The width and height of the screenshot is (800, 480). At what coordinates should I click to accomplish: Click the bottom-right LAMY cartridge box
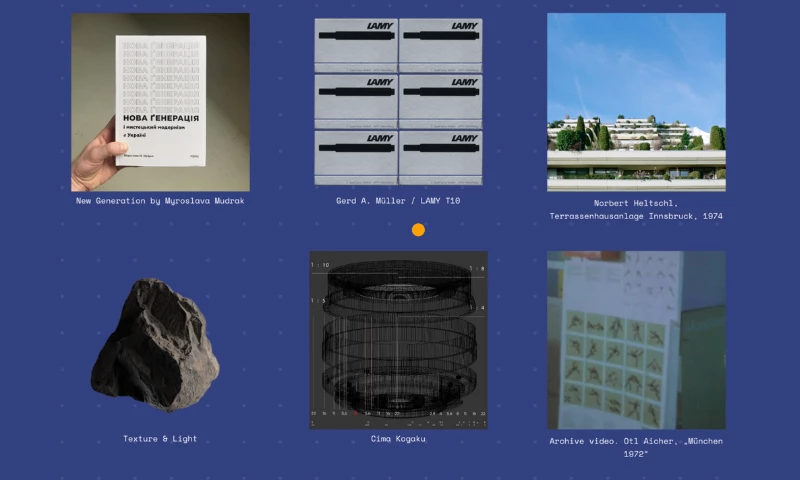(x=441, y=157)
